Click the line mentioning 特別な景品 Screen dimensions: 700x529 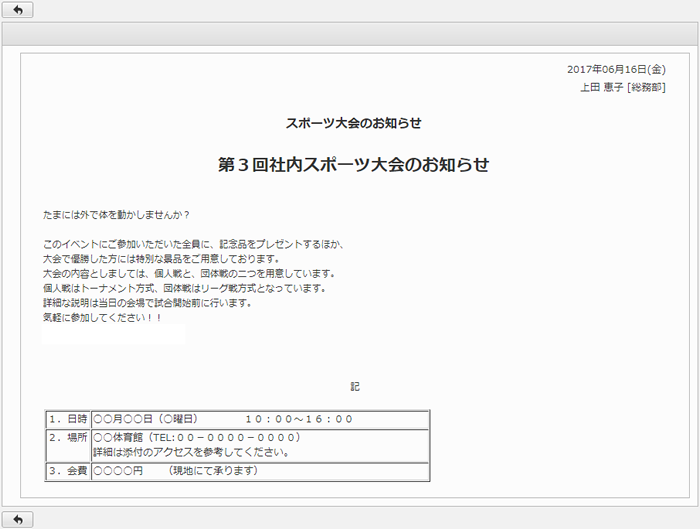coord(160,259)
